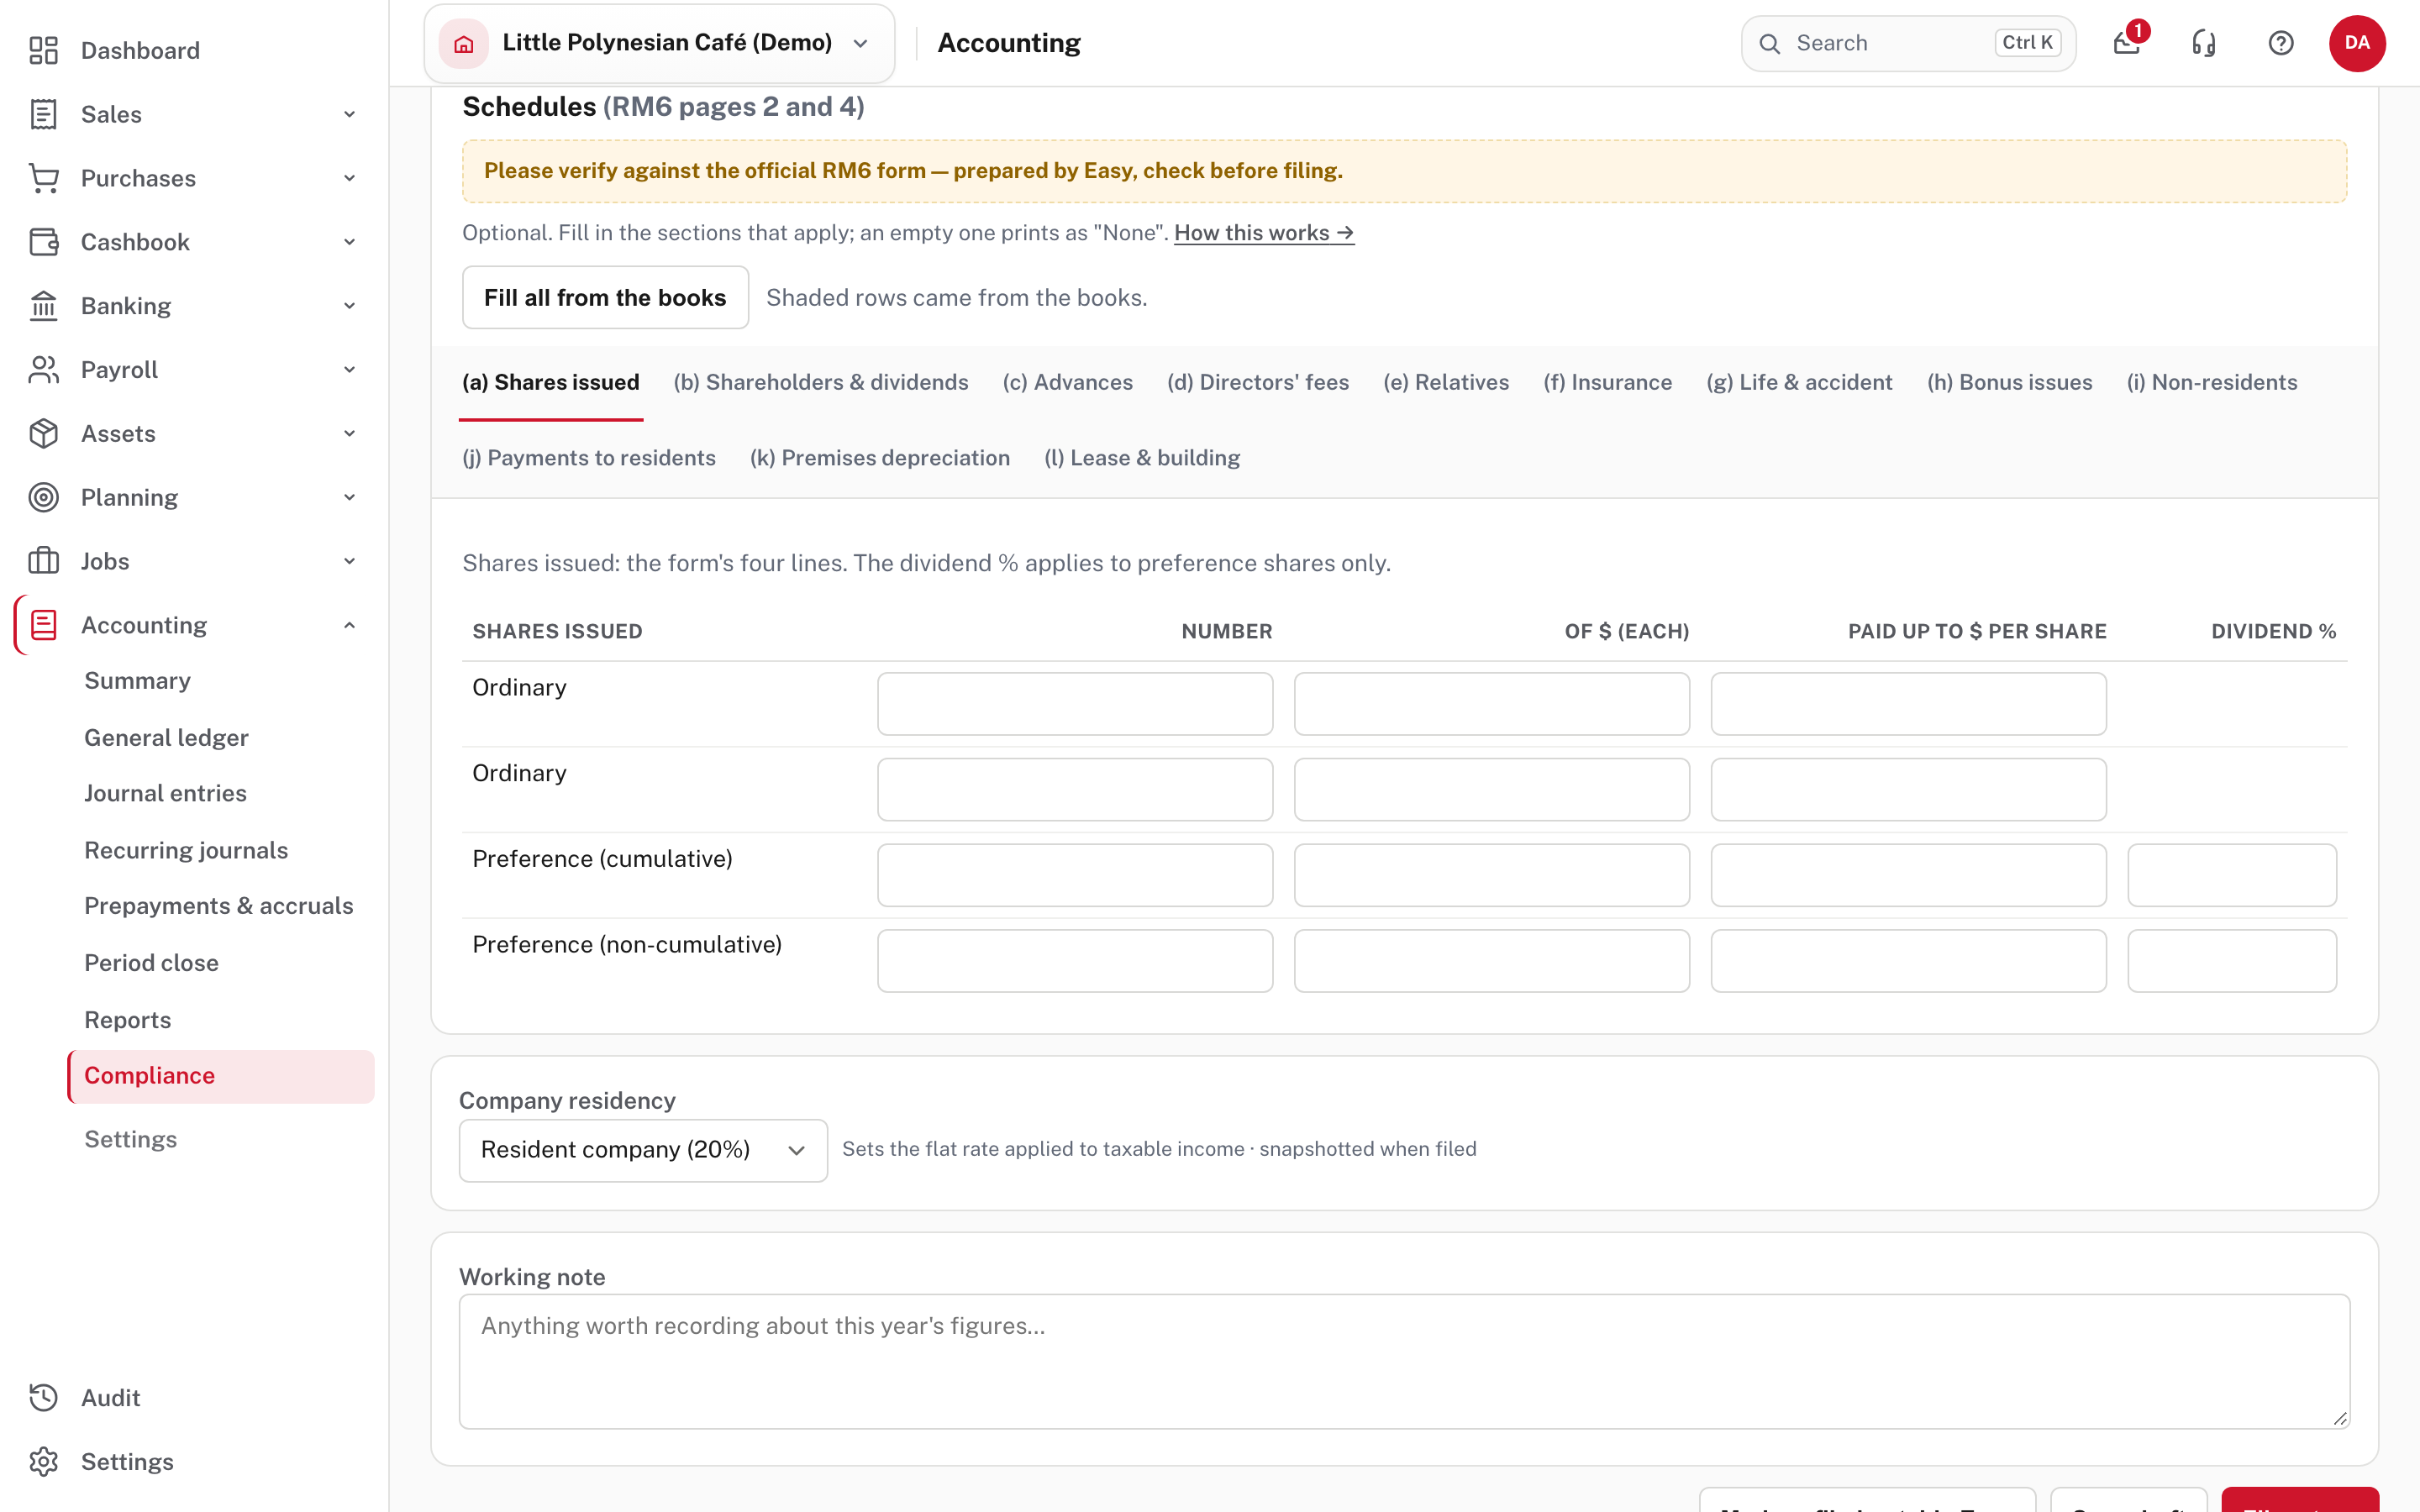Viewport: 2420px width, 1512px height.
Task: Expand the Purchases menu chevron
Action: 349,178
